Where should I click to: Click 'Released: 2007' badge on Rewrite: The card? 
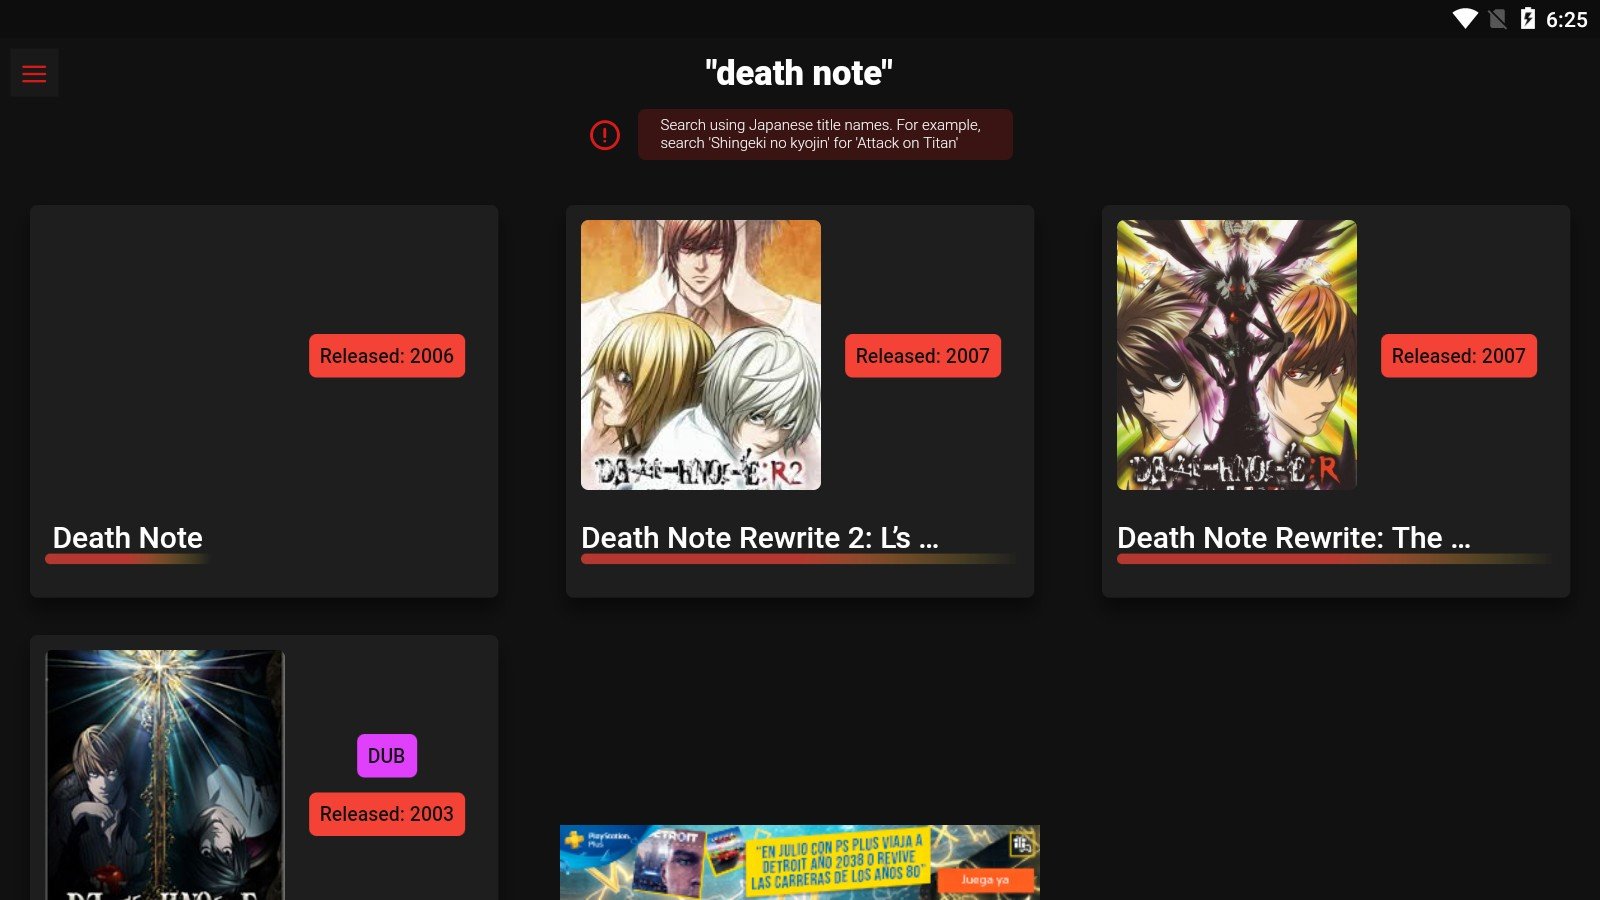(1459, 356)
